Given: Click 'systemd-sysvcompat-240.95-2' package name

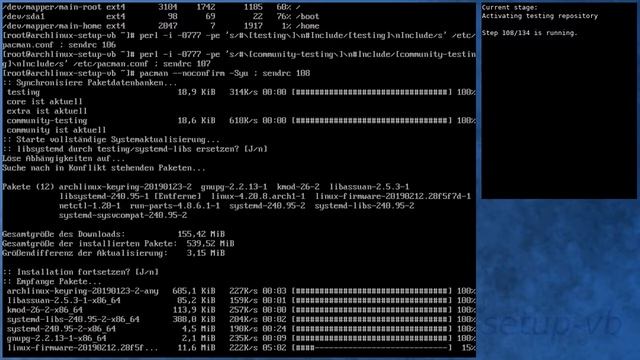Looking at the screenshot, I should pos(123,216).
